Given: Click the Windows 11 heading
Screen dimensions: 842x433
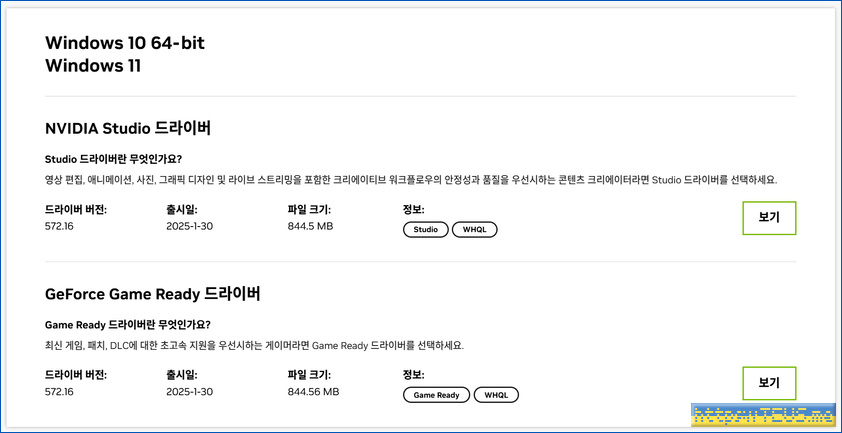Looking at the screenshot, I should click(93, 66).
